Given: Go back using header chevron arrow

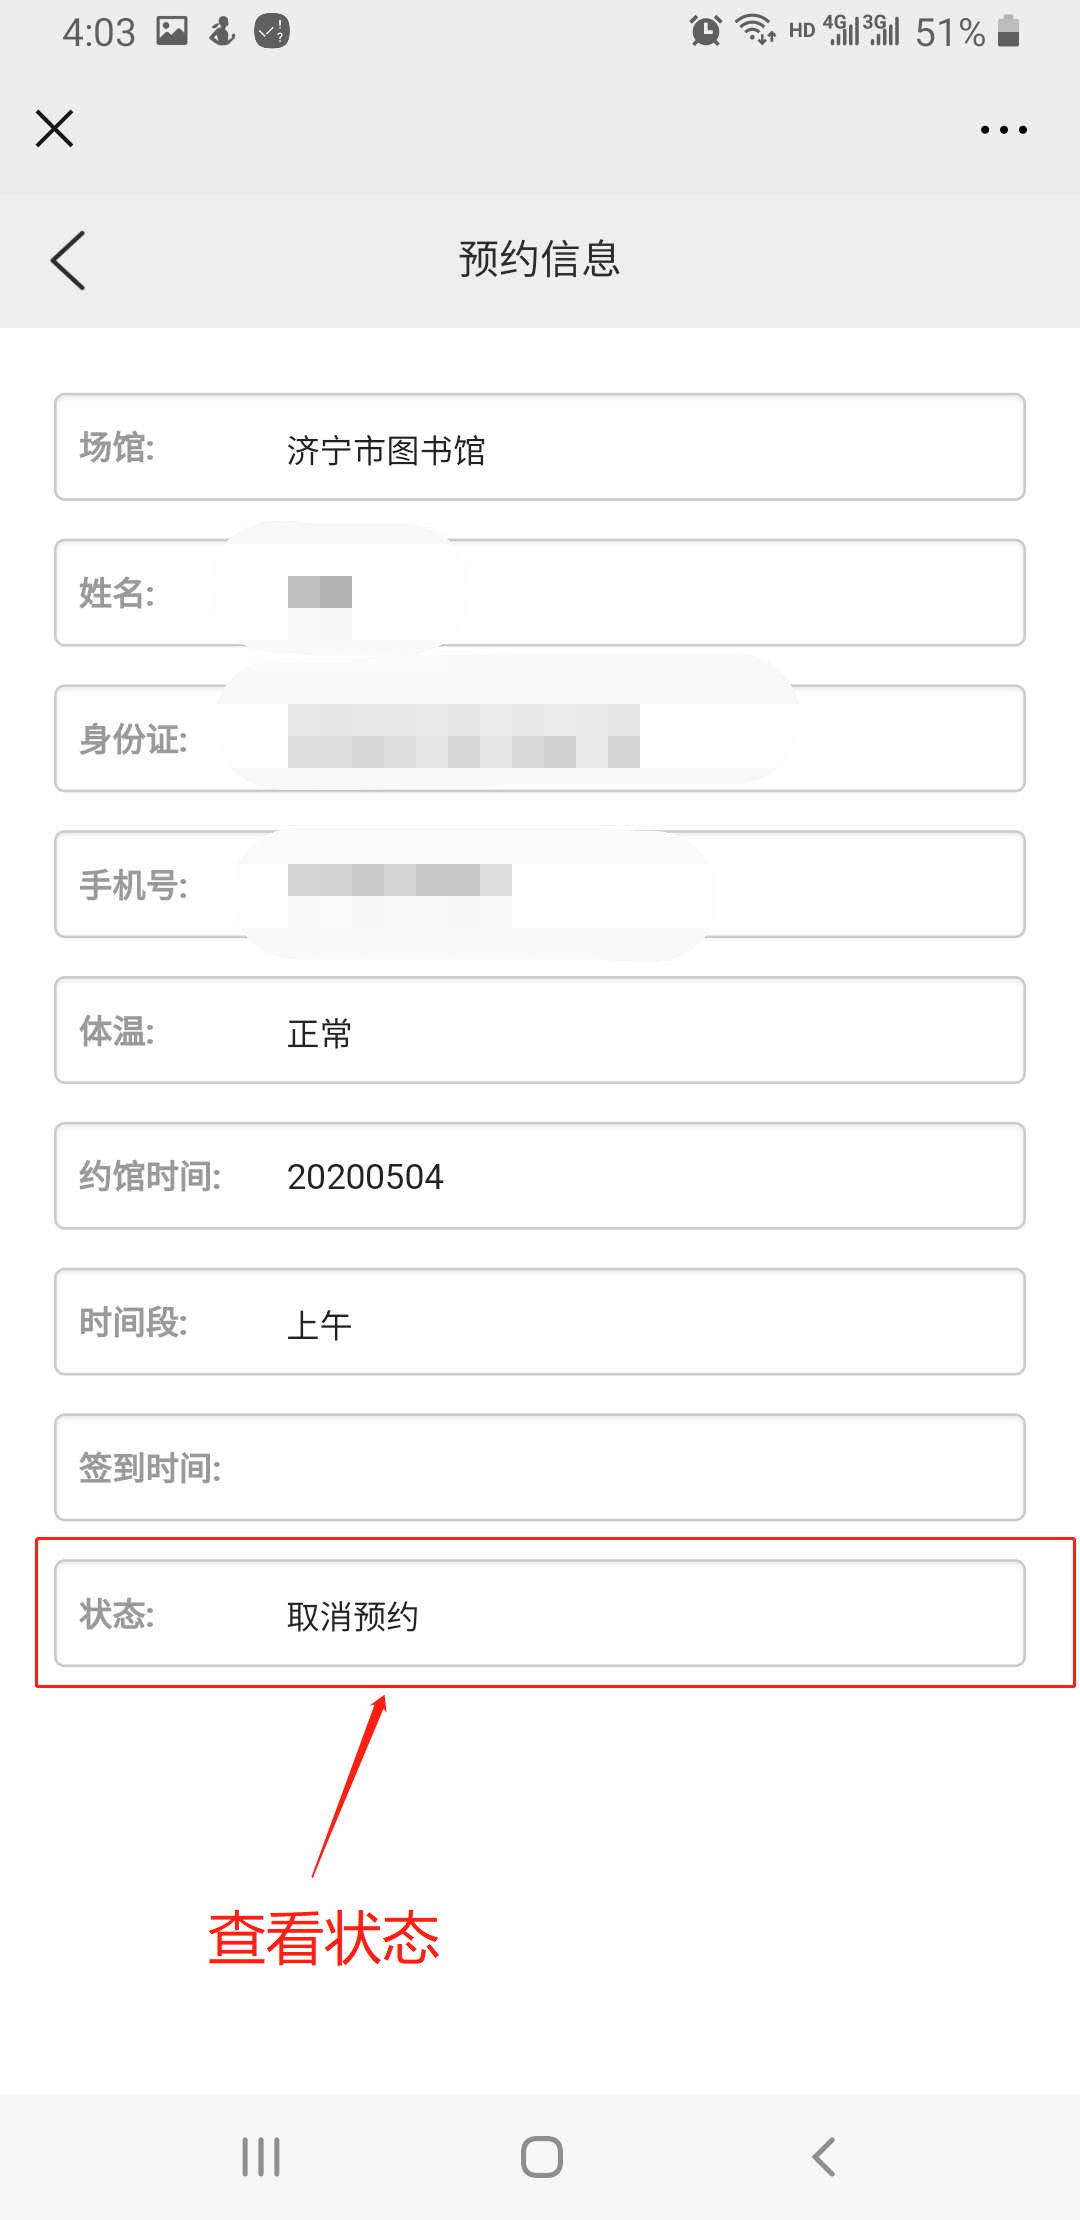Looking at the screenshot, I should (68, 260).
